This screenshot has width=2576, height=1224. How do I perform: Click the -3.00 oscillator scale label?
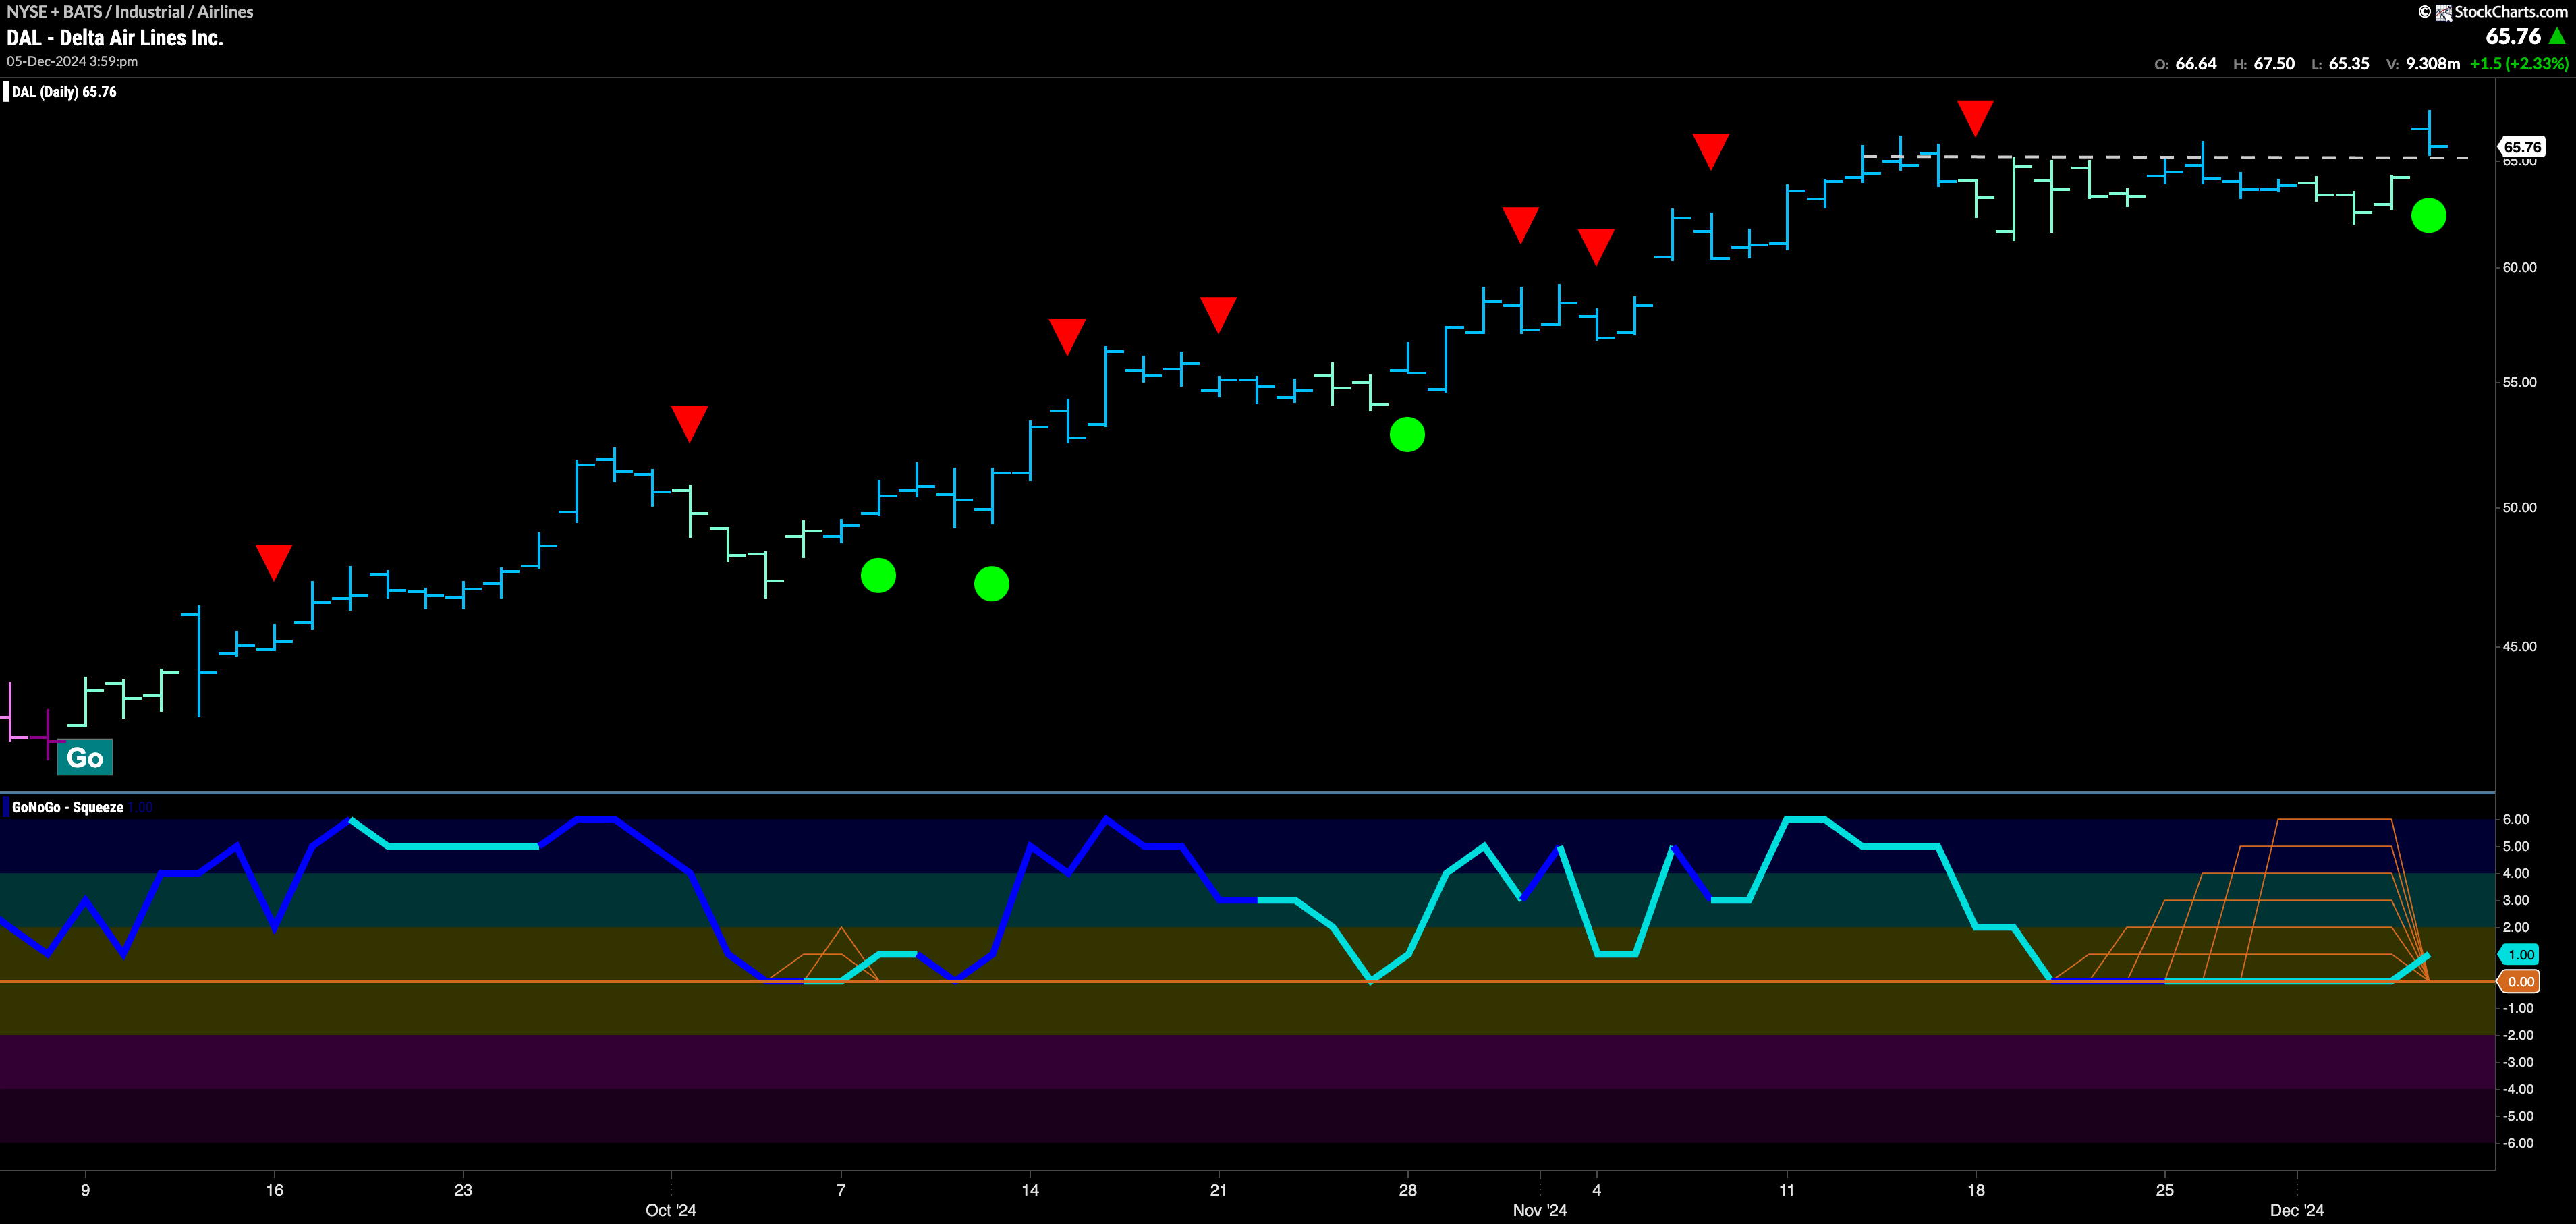point(2518,1062)
